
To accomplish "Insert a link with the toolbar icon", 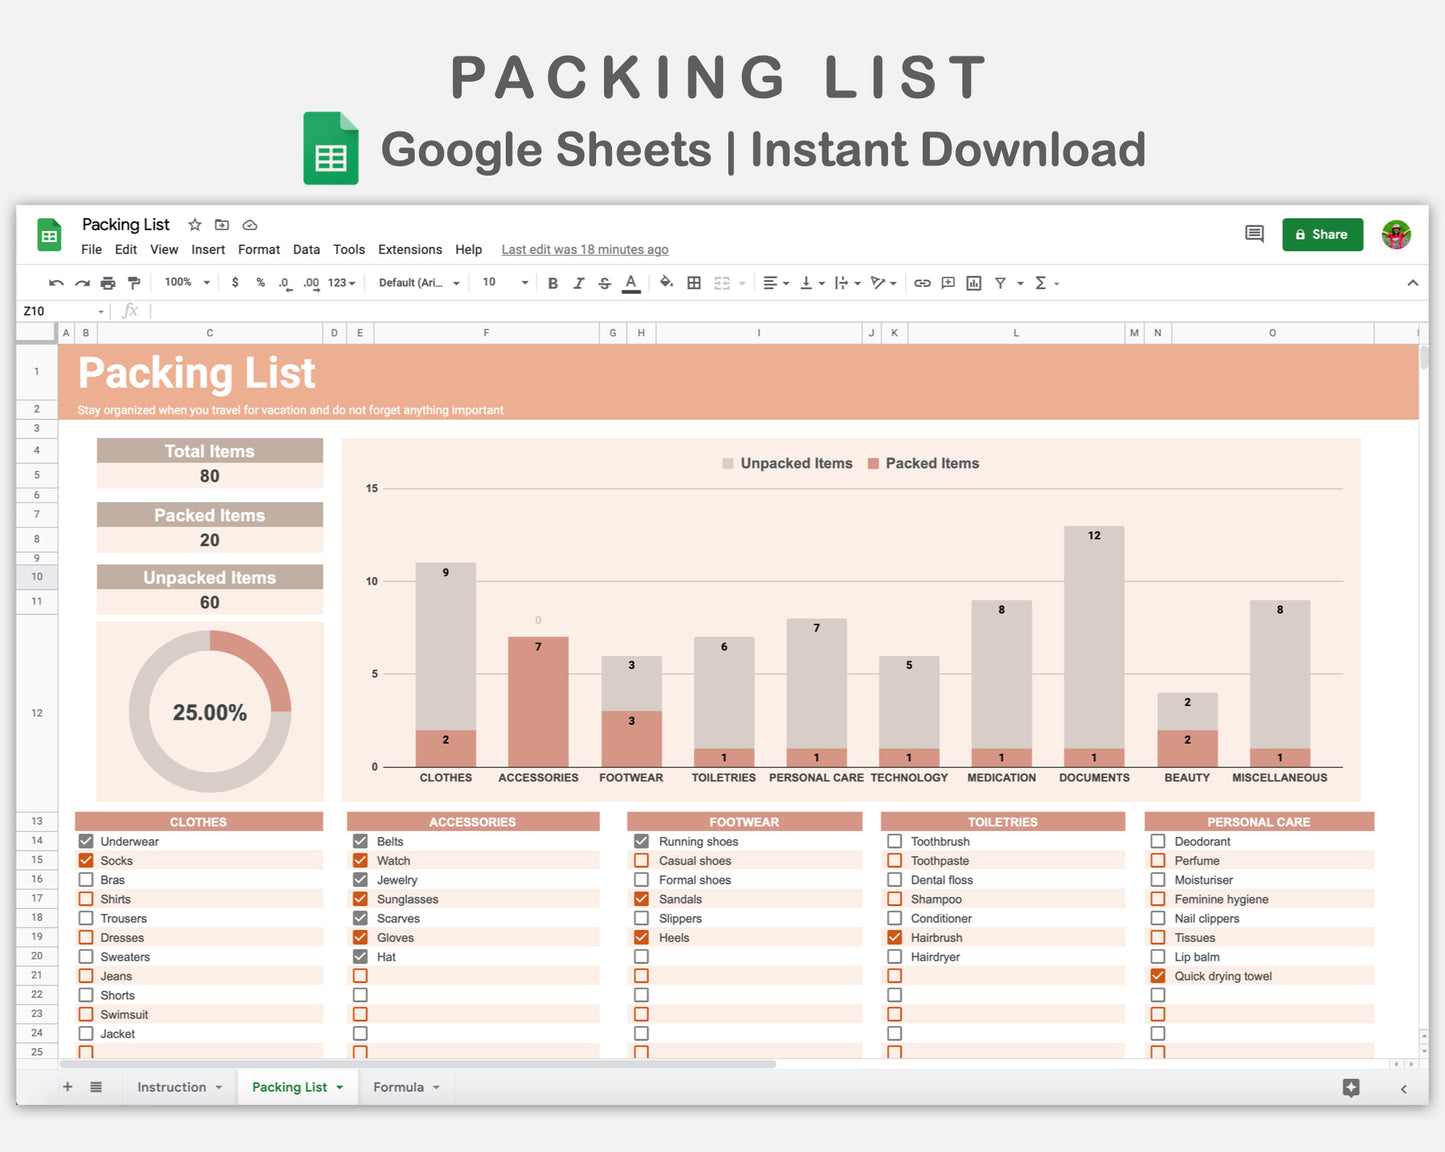I will (x=922, y=283).
